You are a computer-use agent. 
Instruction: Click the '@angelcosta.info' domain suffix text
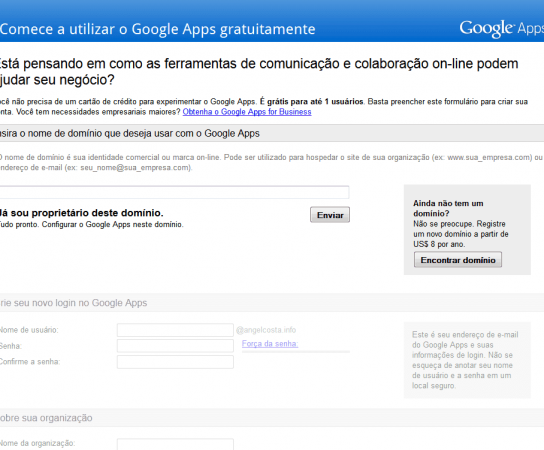tap(266, 330)
